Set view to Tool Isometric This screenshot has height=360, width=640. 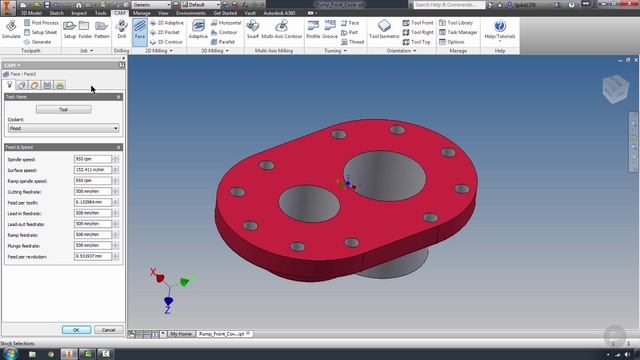click(x=384, y=30)
